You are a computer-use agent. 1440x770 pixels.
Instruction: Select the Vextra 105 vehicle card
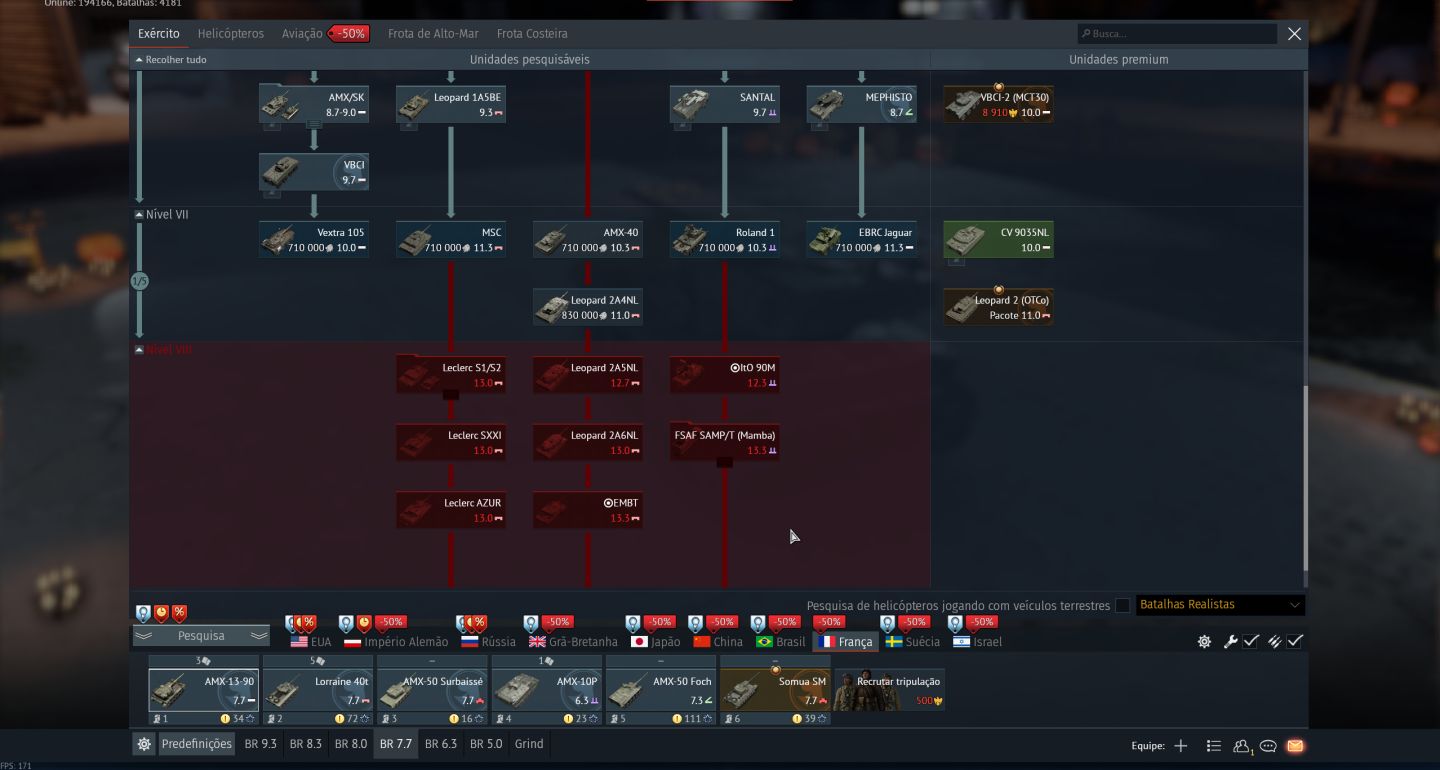pos(314,240)
